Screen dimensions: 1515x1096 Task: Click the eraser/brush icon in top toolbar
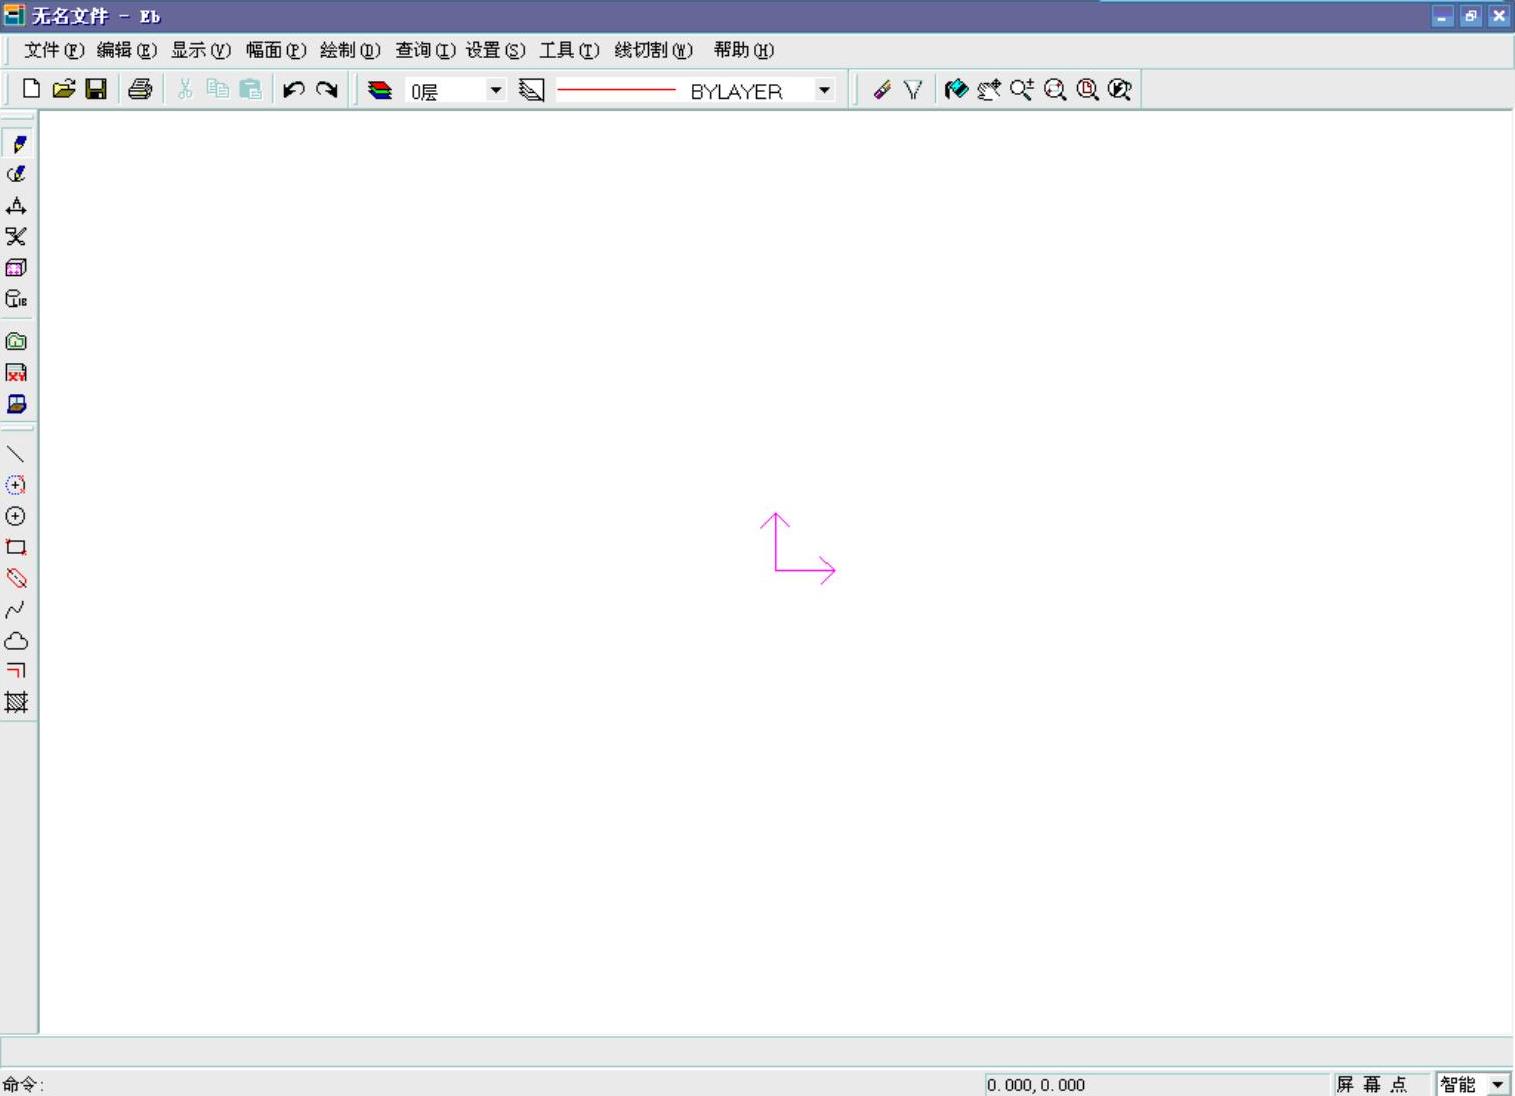pyautogui.click(x=881, y=90)
